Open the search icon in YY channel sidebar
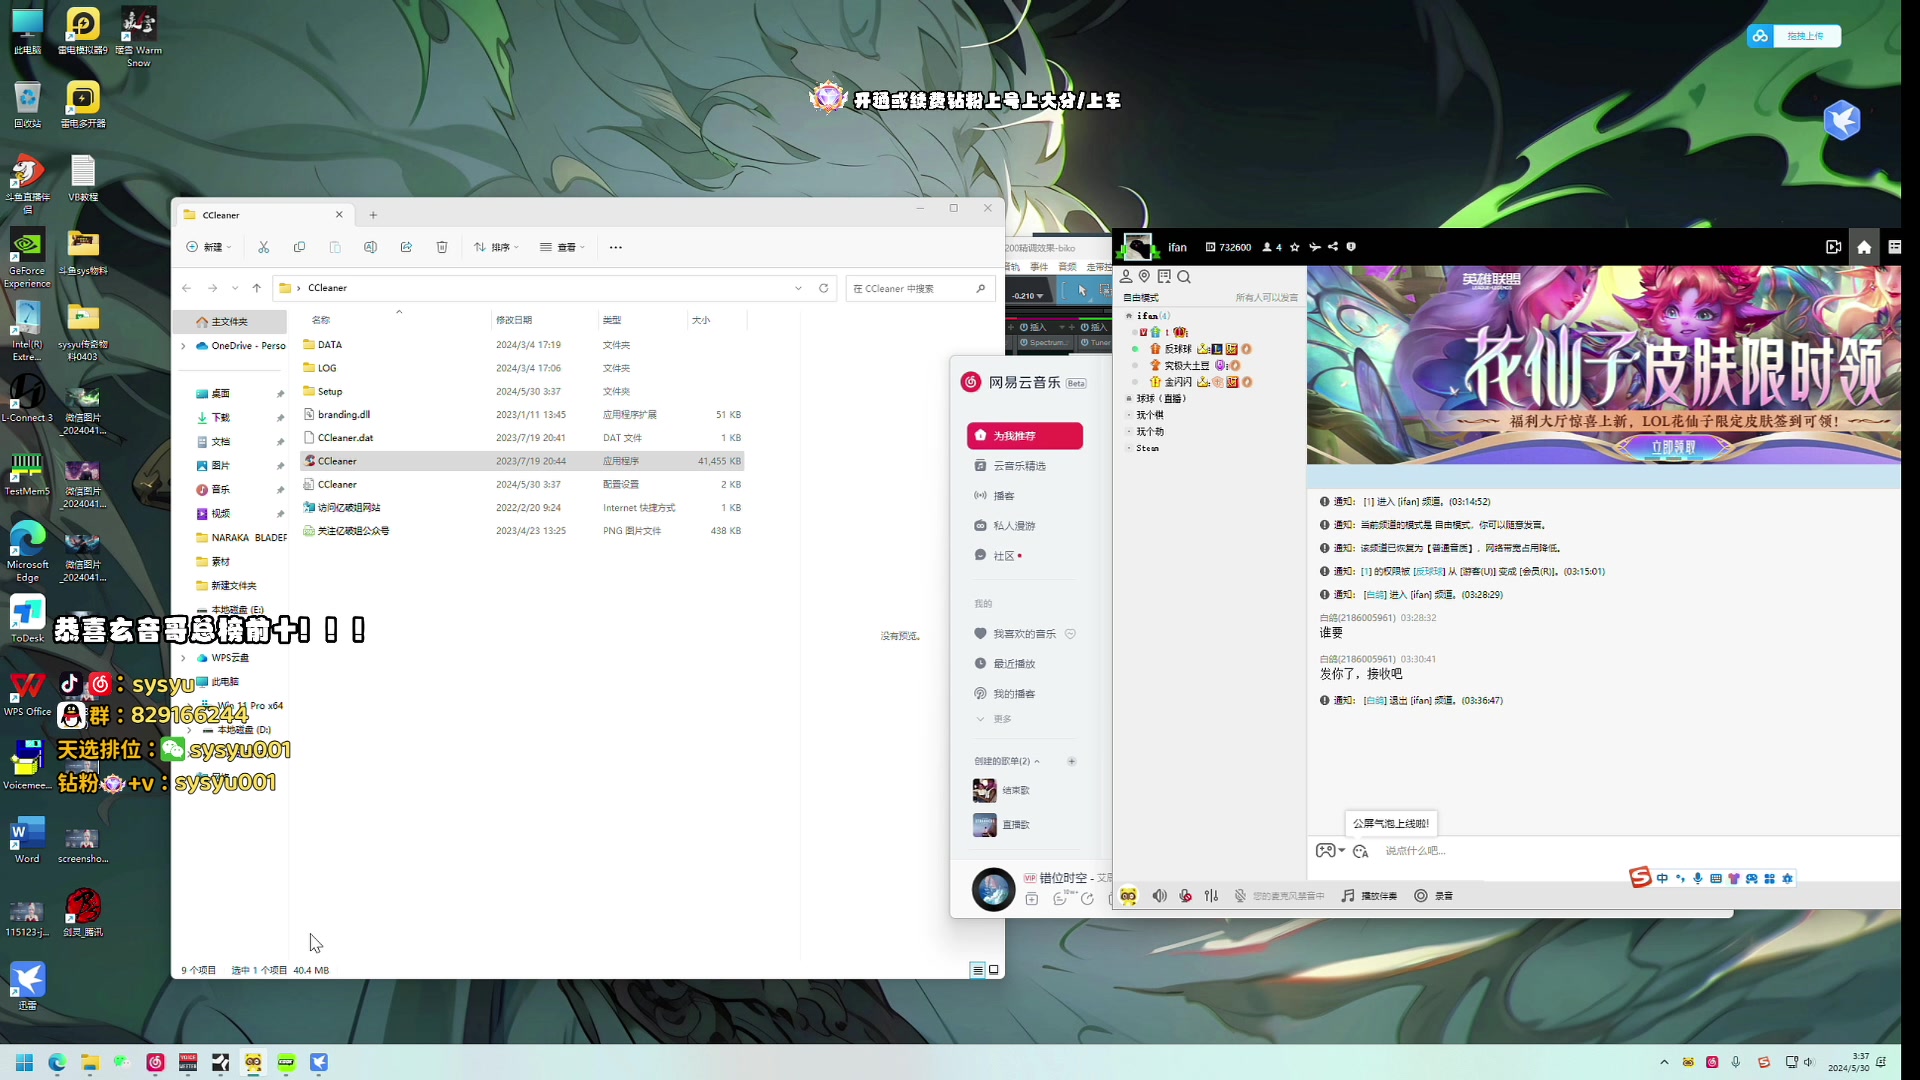 (x=1184, y=277)
